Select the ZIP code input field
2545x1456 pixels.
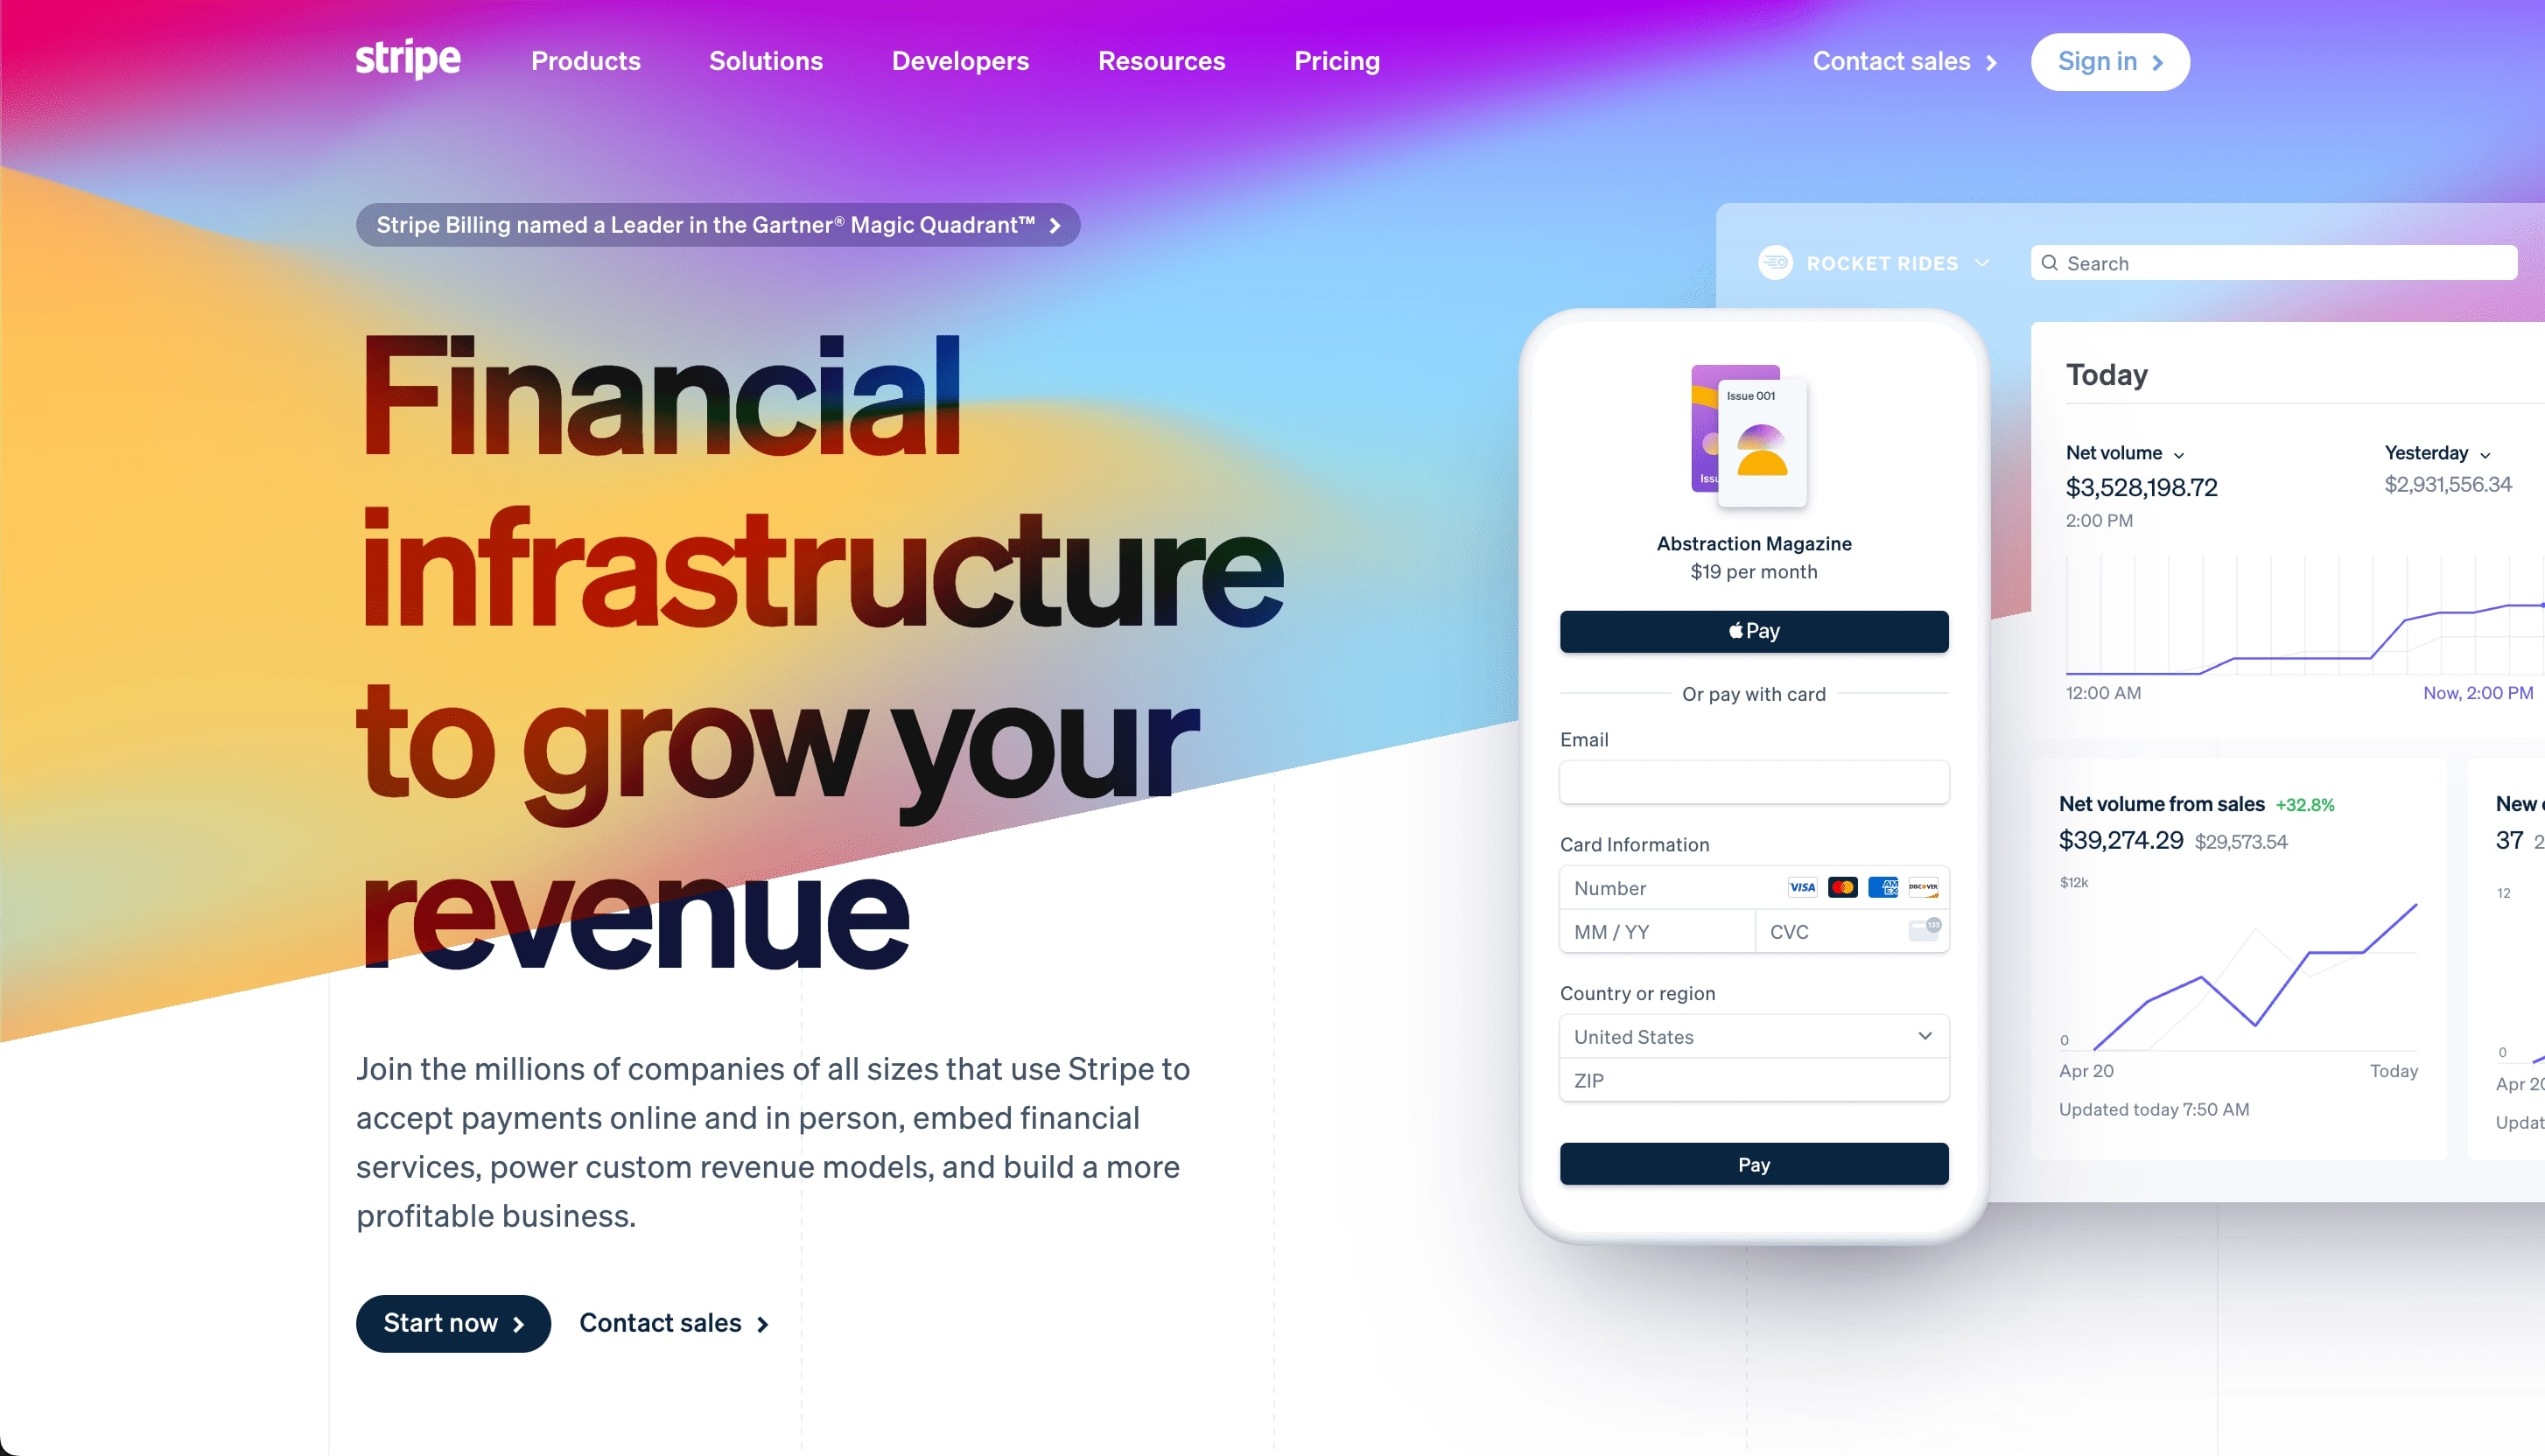coord(1753,1079)
